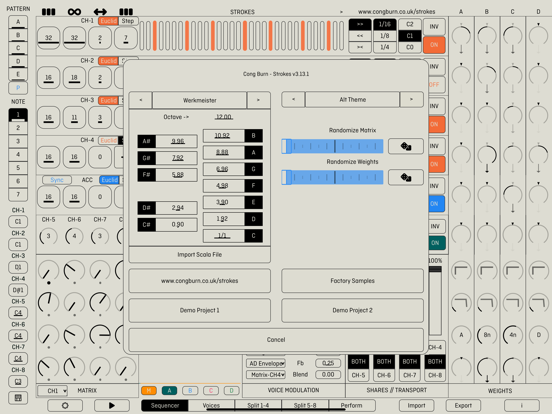Toggle BOTH button above CH-5

coord(358,362)
